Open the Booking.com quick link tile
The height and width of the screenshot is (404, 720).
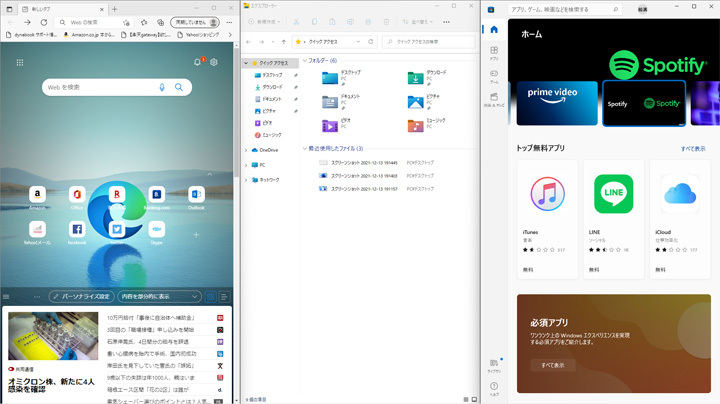click(157, 197)
